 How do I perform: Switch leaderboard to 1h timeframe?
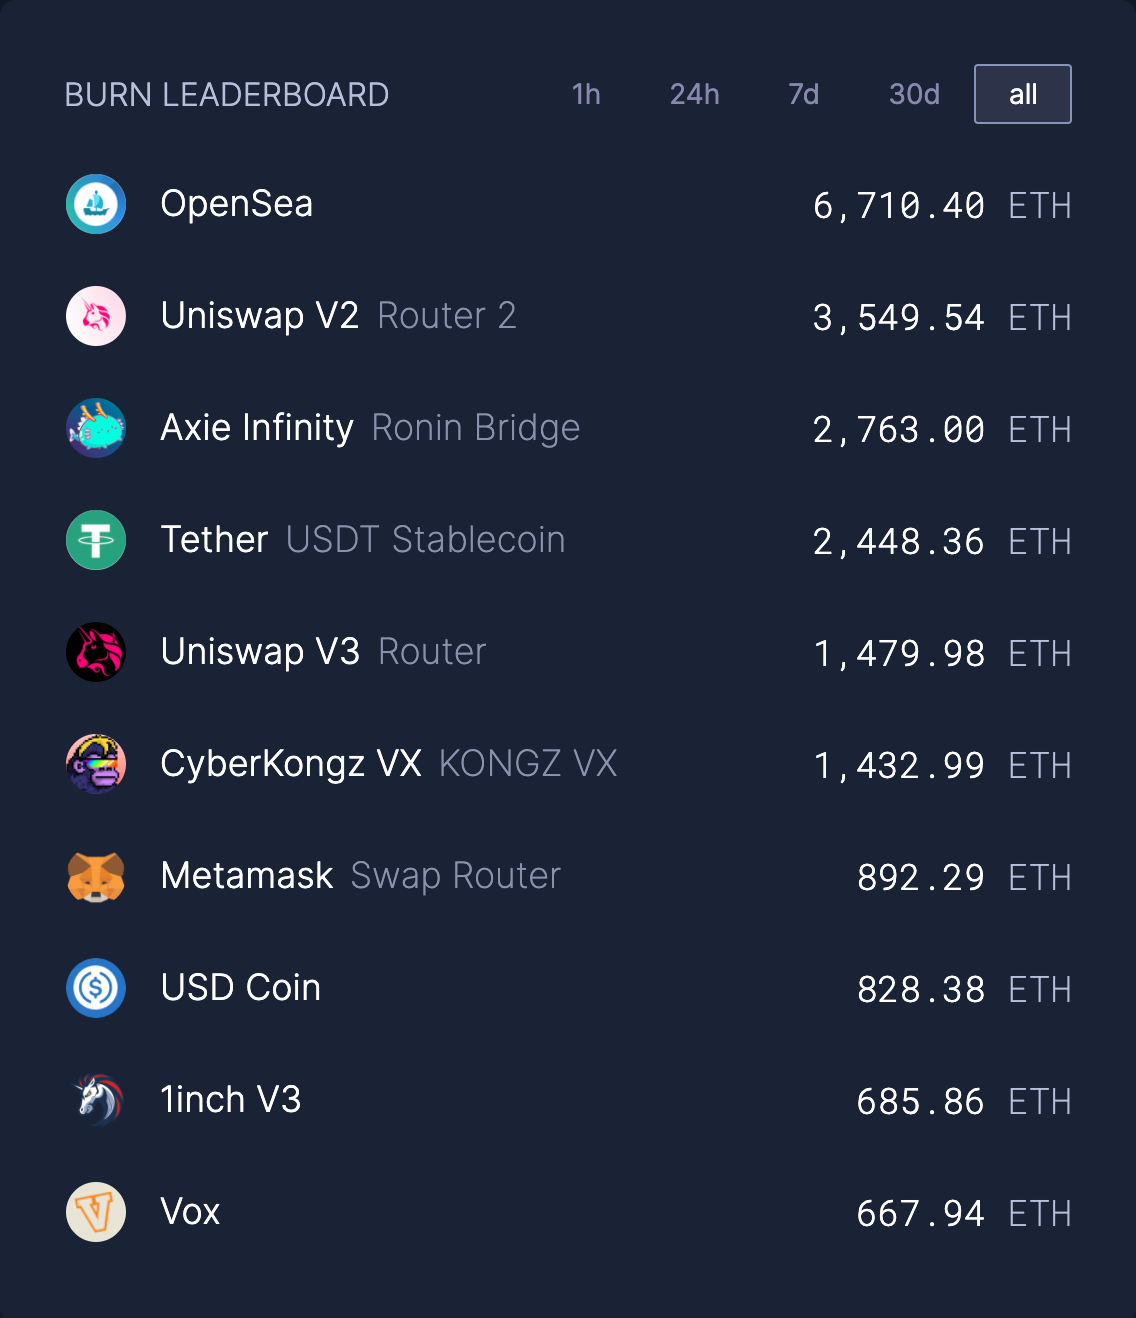pyautogui.click(x=586, y=94)
